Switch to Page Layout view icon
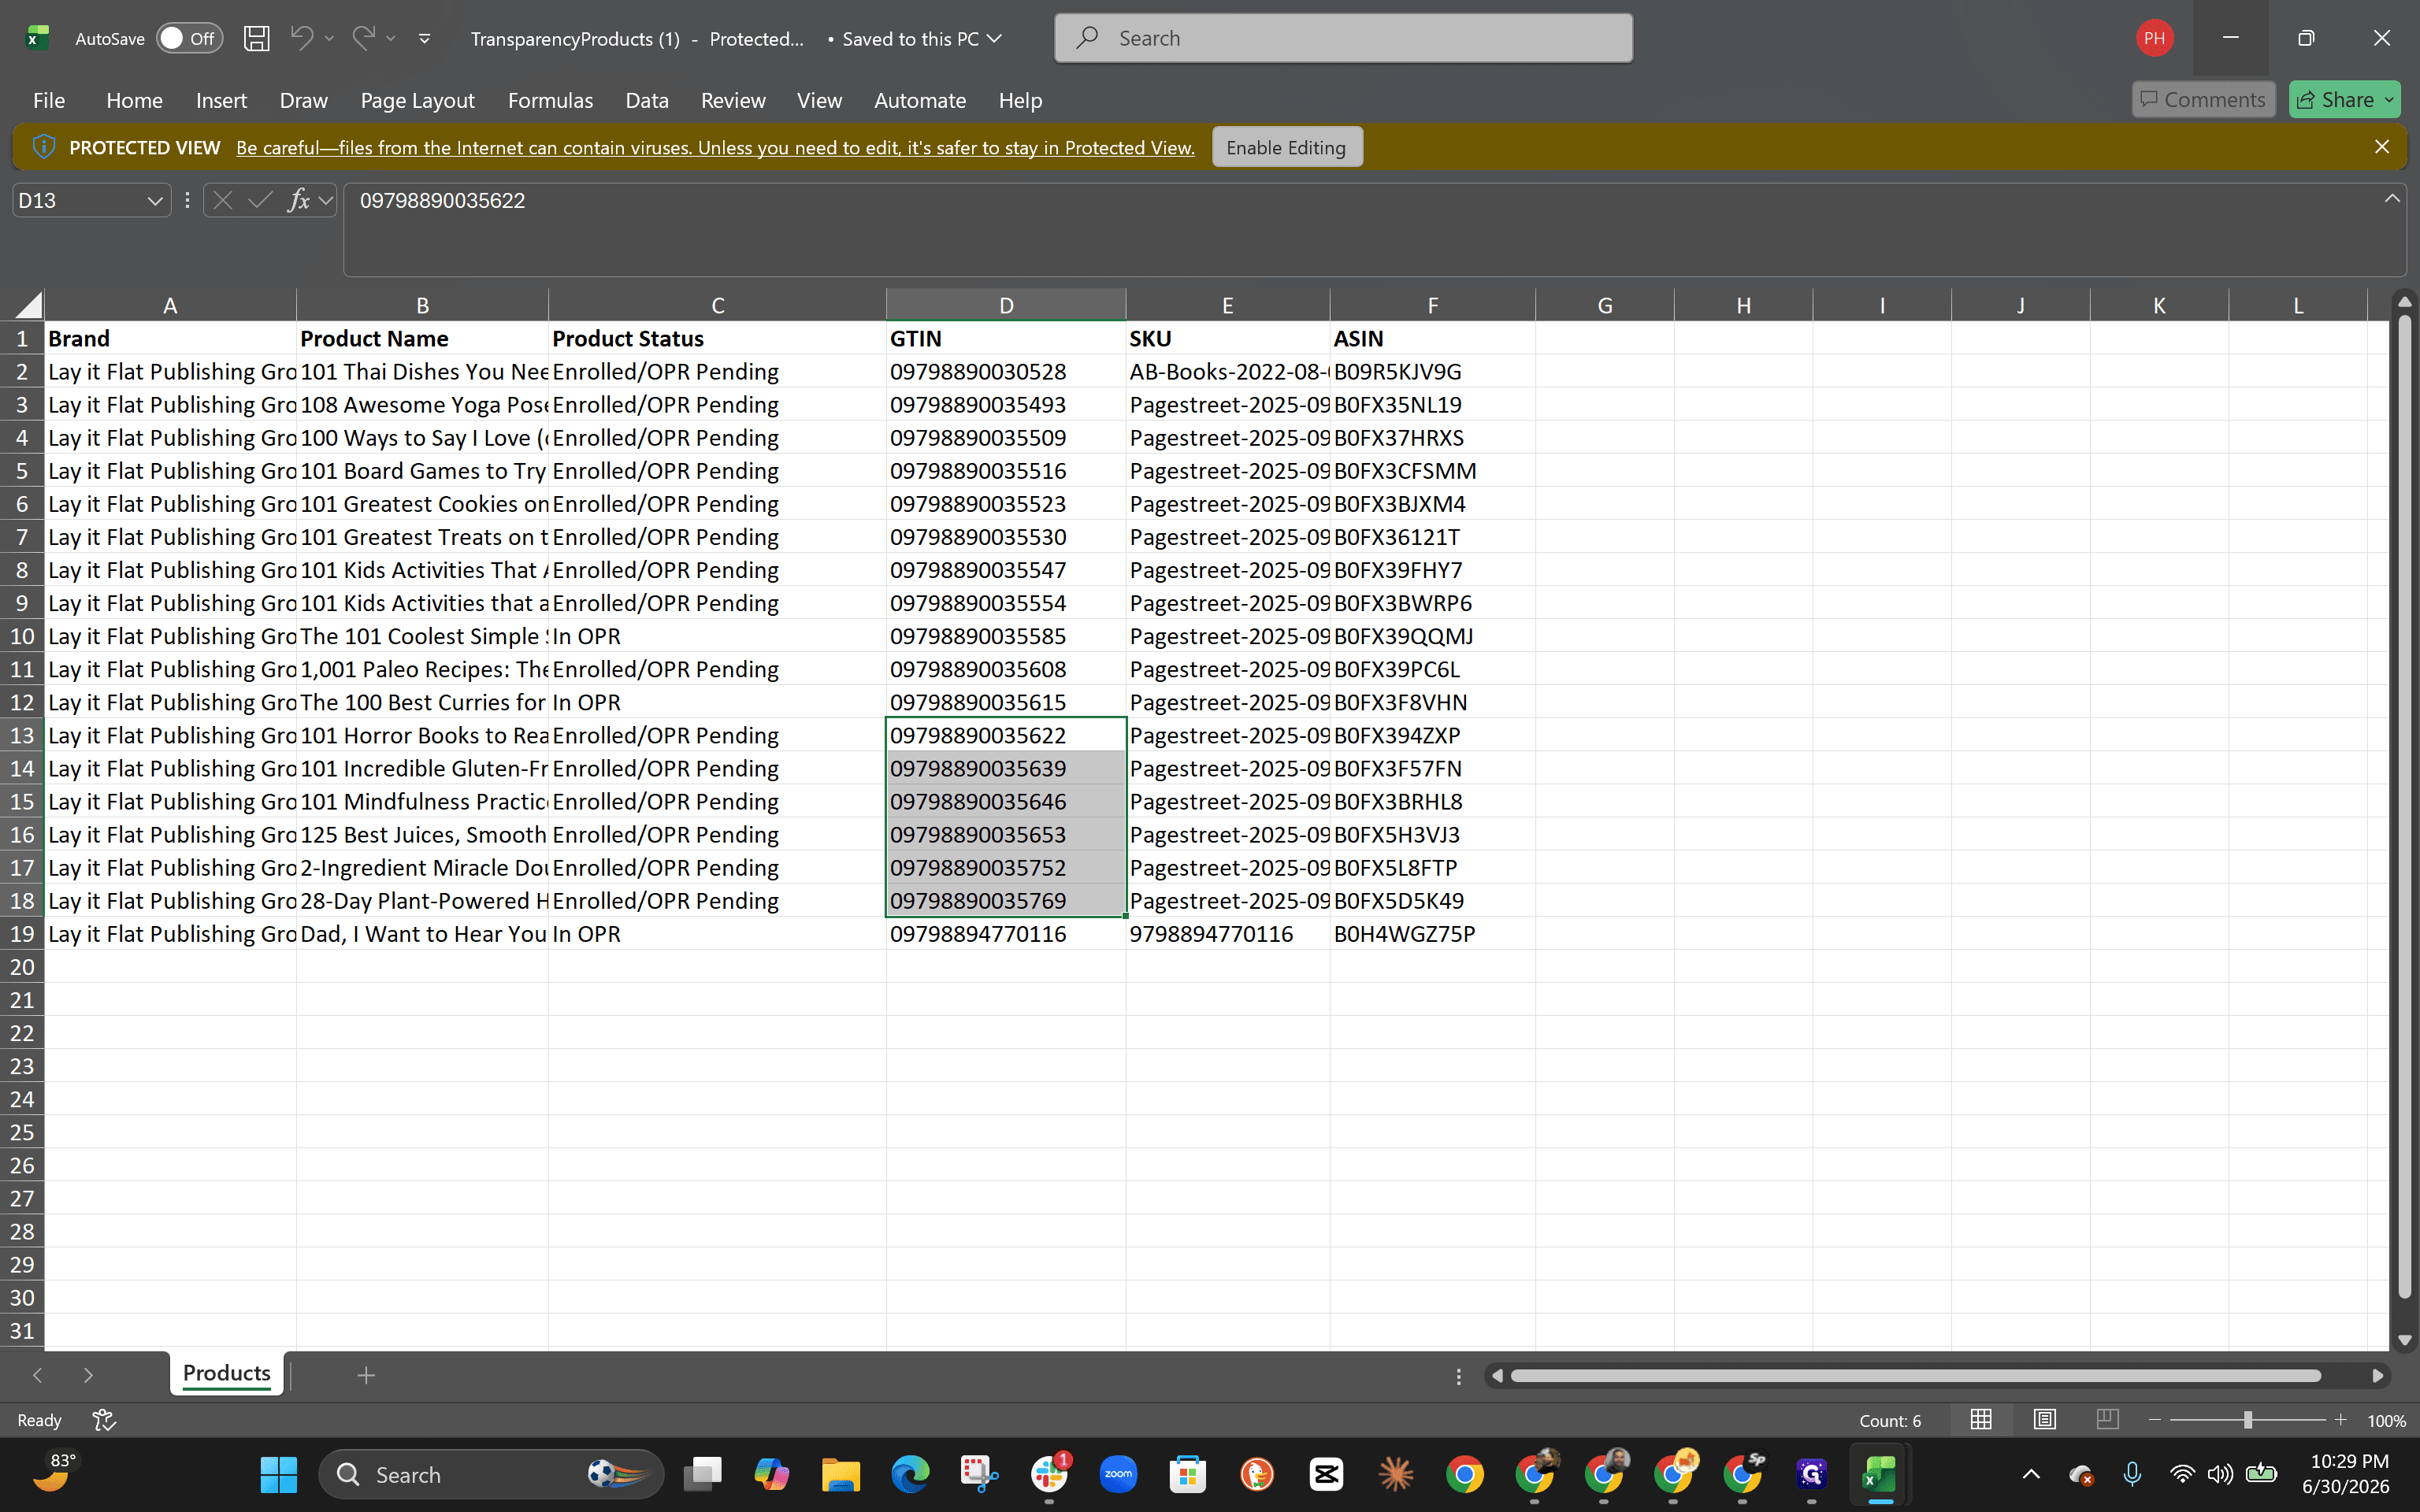The width and height of the screenshot is (2420, 1512). pos(2044,1420)
